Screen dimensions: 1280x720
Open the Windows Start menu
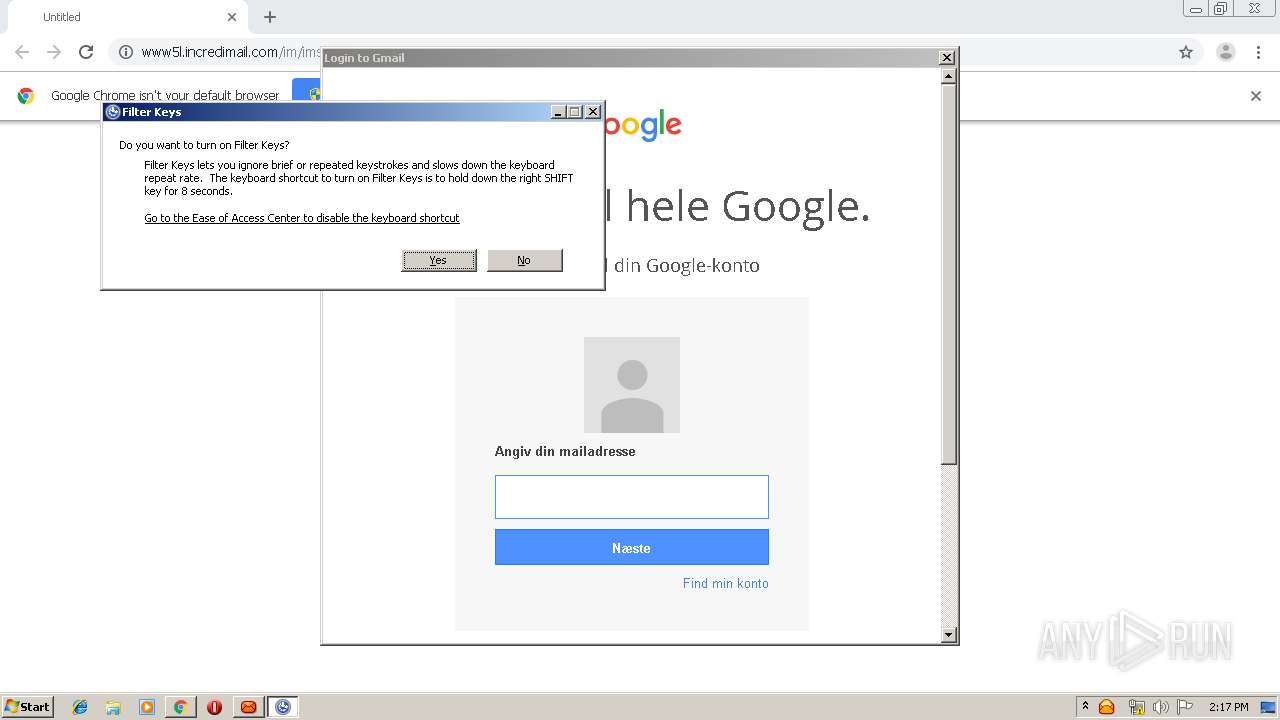[x=28, y=706]
